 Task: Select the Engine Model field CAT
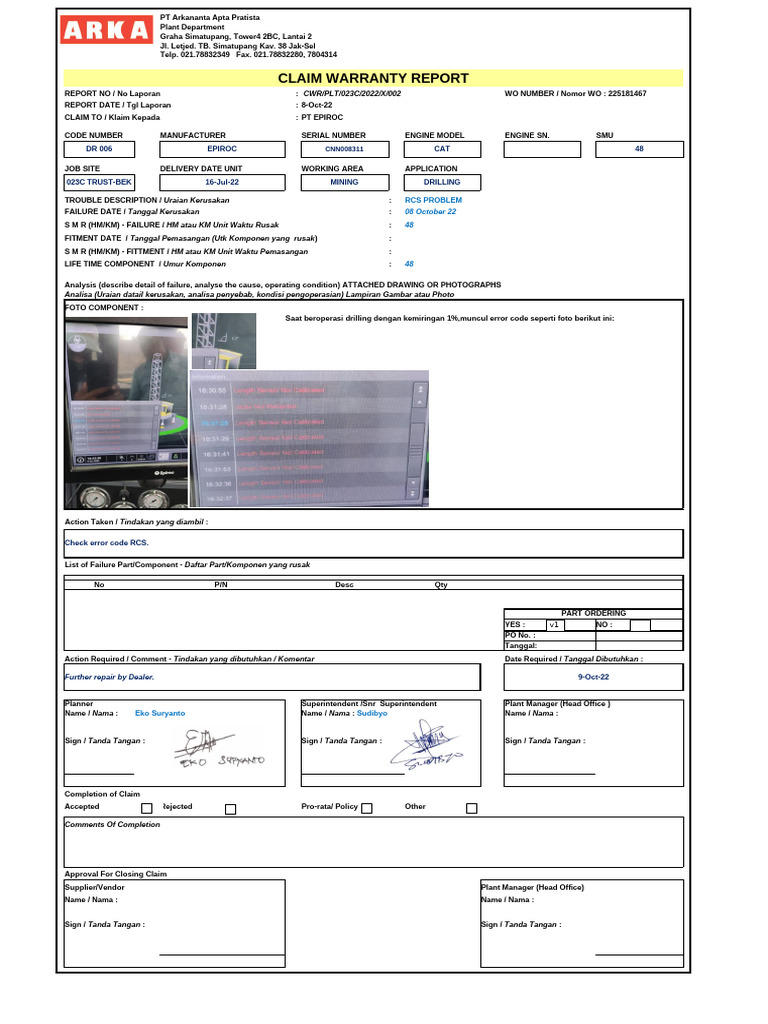[x=442, y=150]
